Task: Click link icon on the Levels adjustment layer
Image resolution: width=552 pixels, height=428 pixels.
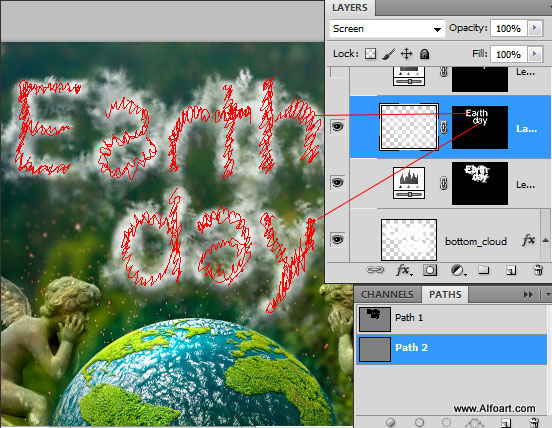Action: [444, 183]
